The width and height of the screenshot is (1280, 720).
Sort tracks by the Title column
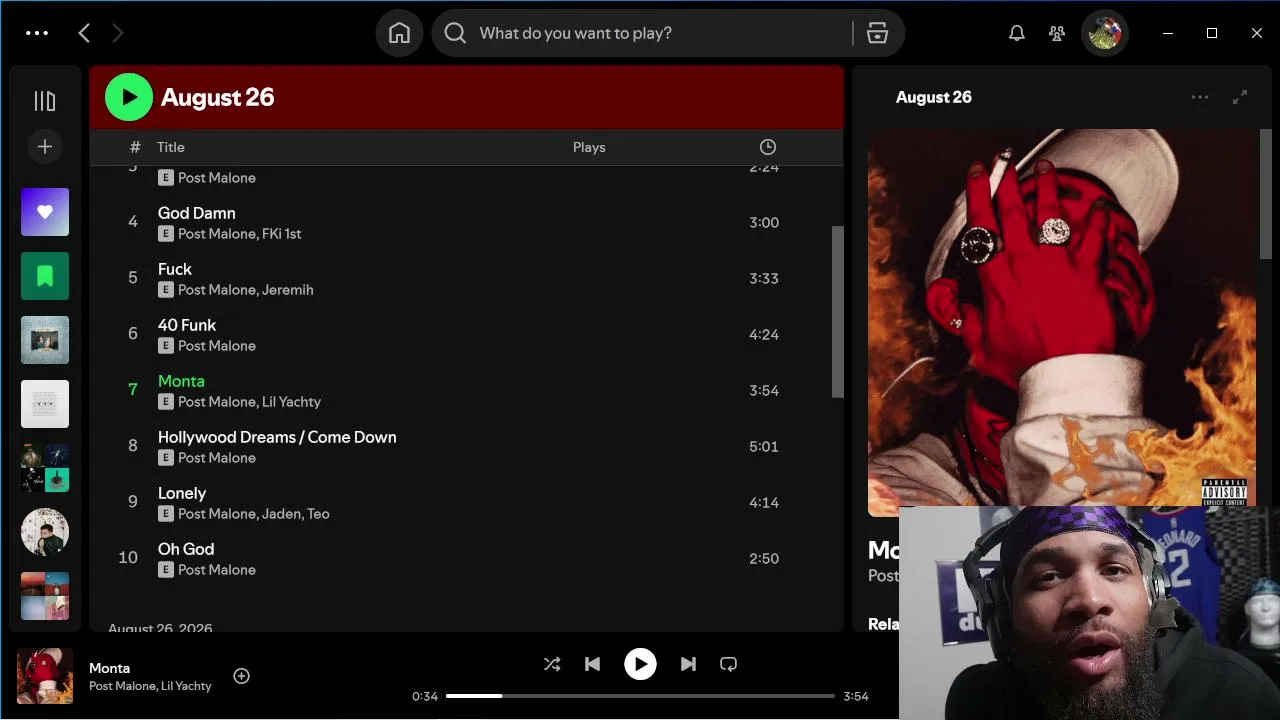click(171, 147)
